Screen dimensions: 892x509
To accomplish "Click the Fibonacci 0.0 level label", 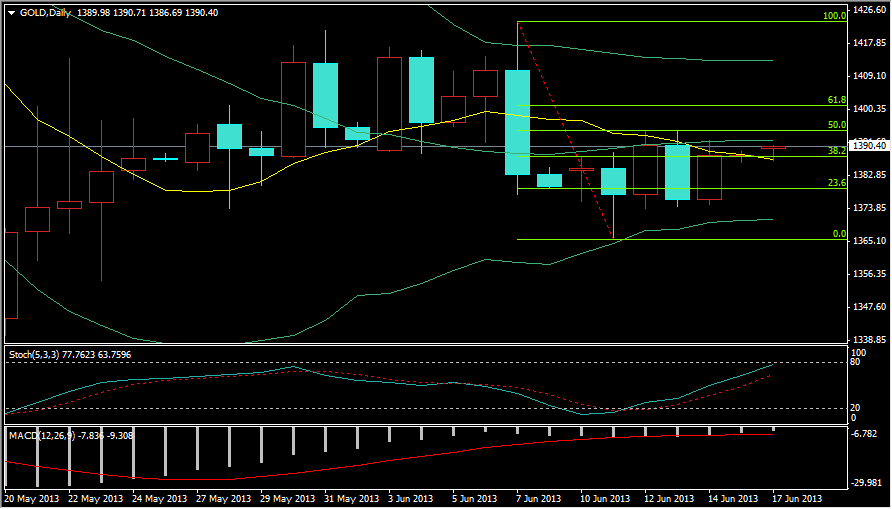I will [x=840, y=234].
